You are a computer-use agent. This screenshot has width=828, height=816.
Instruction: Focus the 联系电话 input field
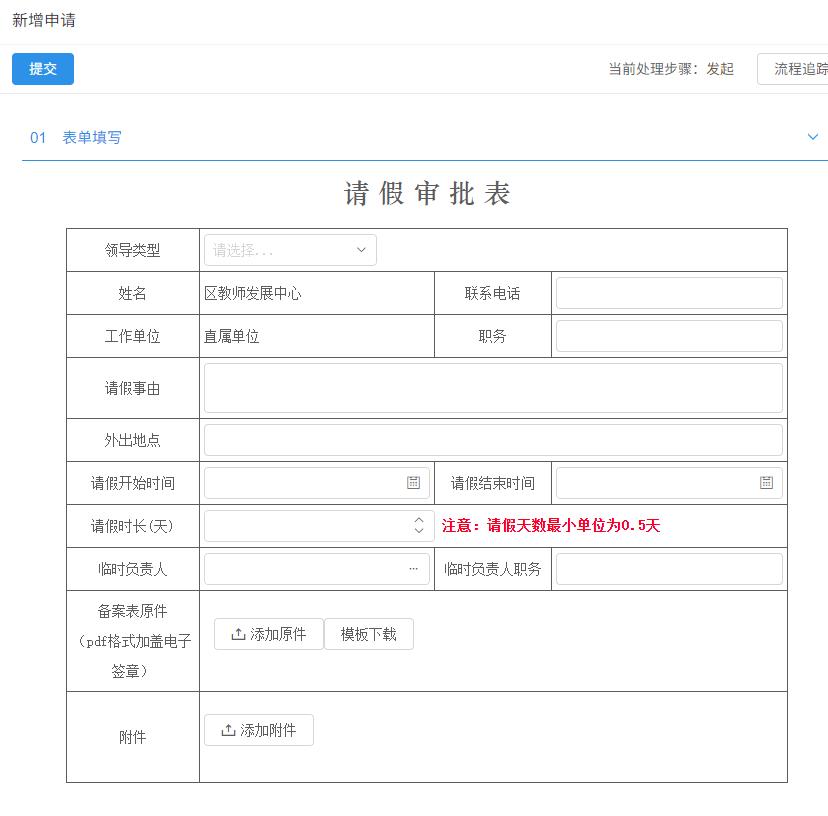(669, 293)
